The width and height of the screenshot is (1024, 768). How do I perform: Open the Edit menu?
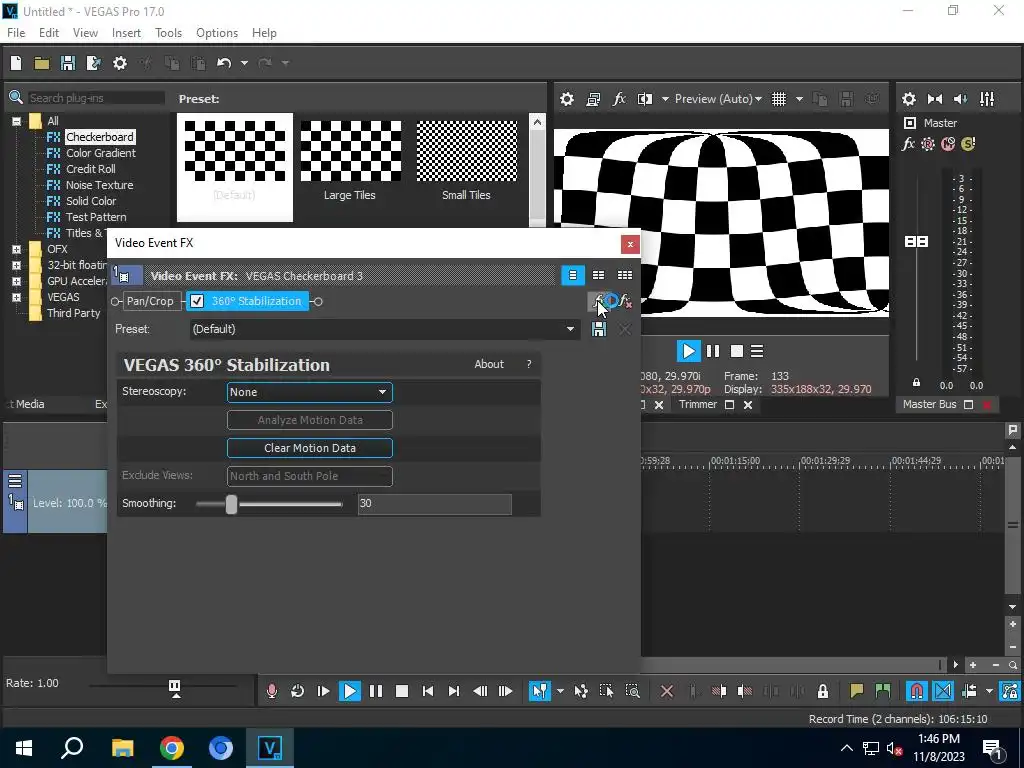tap(49, 33)
